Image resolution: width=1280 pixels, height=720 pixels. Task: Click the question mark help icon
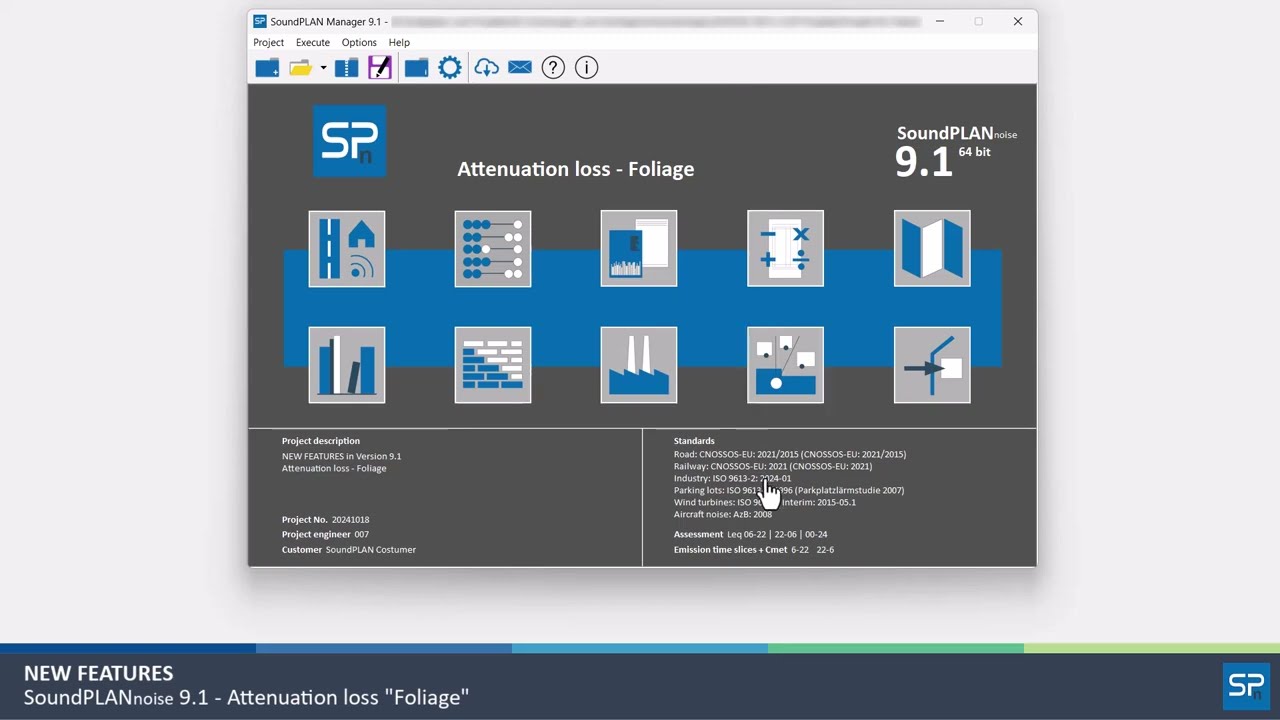553,67
